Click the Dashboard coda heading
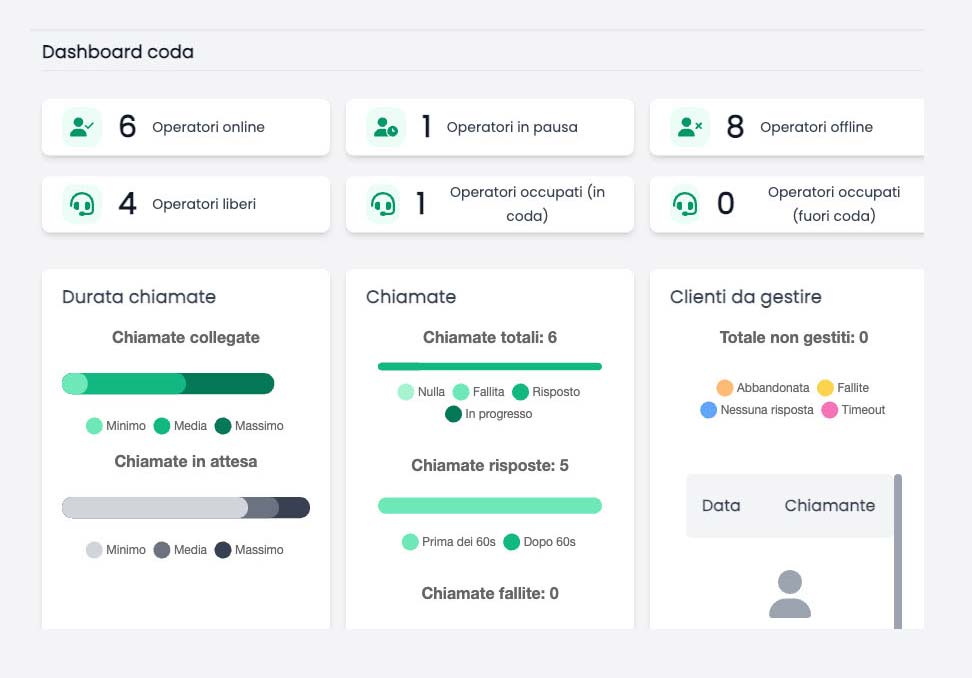The image size is (972, 678). [x=118, y=51]
